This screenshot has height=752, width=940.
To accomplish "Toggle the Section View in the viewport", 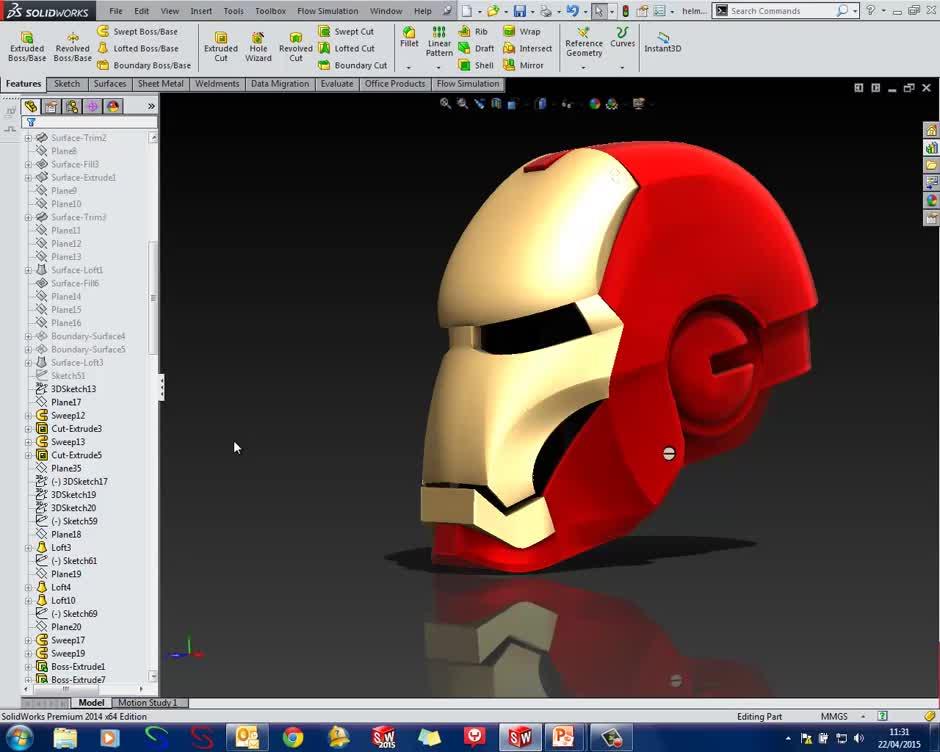I will tap(495, 104).
